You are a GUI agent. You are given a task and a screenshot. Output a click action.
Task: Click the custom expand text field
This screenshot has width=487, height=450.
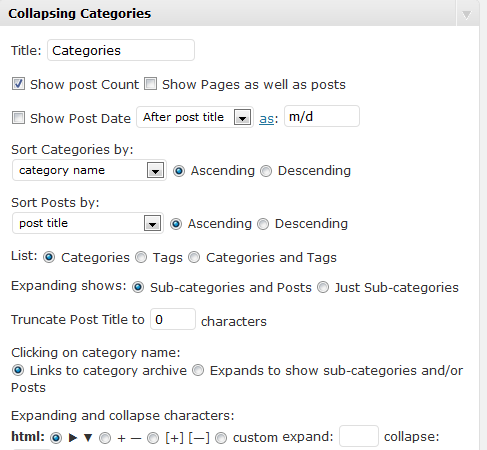[359, 436]
